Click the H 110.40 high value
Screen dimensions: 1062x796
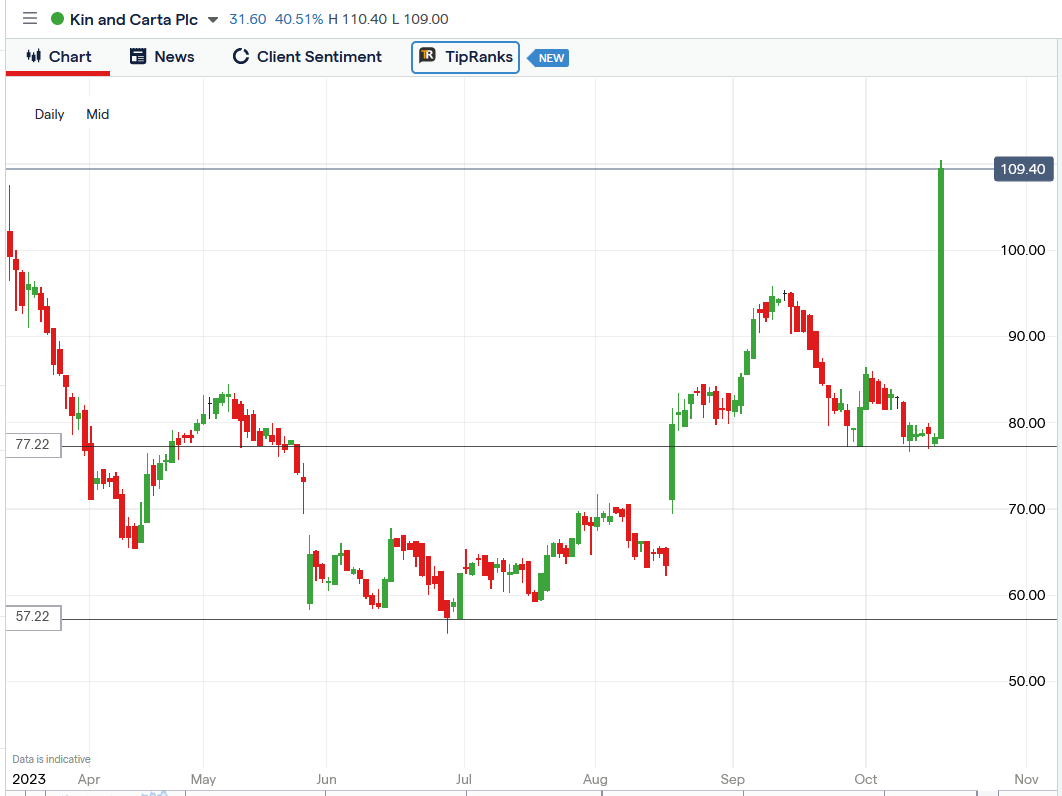(x=358, y=19)
